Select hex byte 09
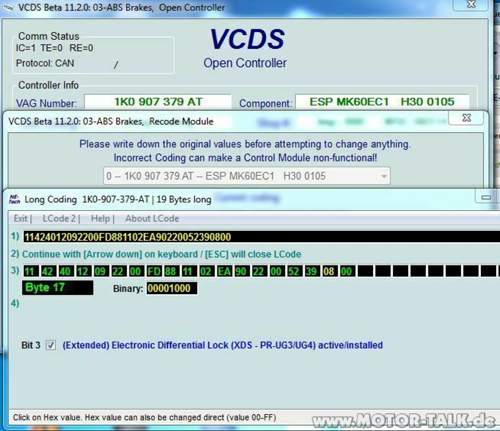The width and height of the screenshot is (500, 431). tap(100, 271)
